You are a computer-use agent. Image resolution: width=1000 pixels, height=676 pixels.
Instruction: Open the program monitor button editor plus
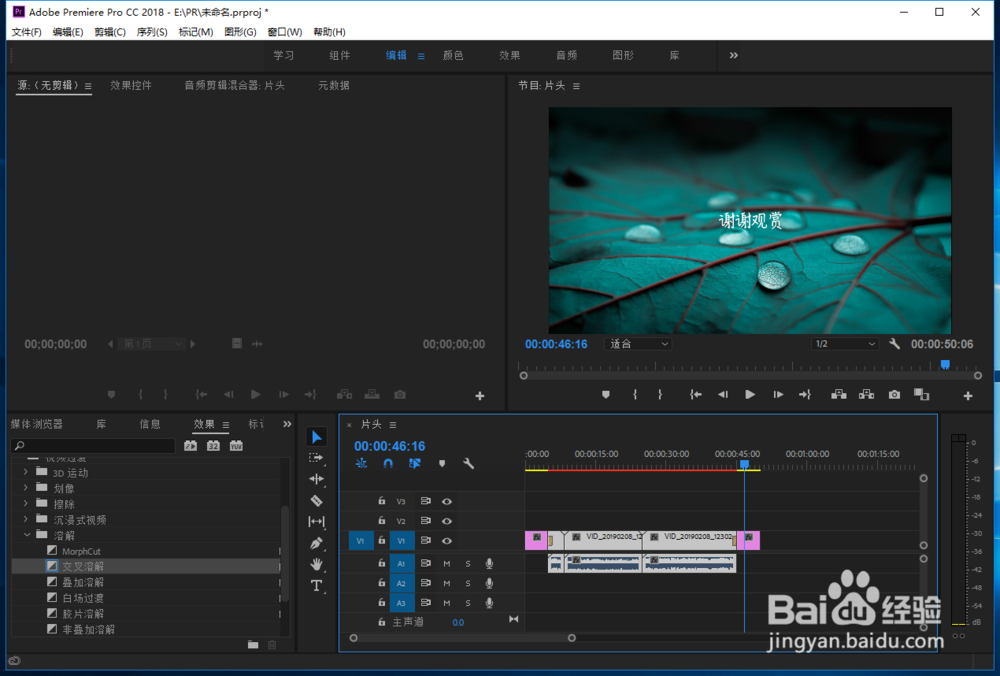click(x=967, y=396)
